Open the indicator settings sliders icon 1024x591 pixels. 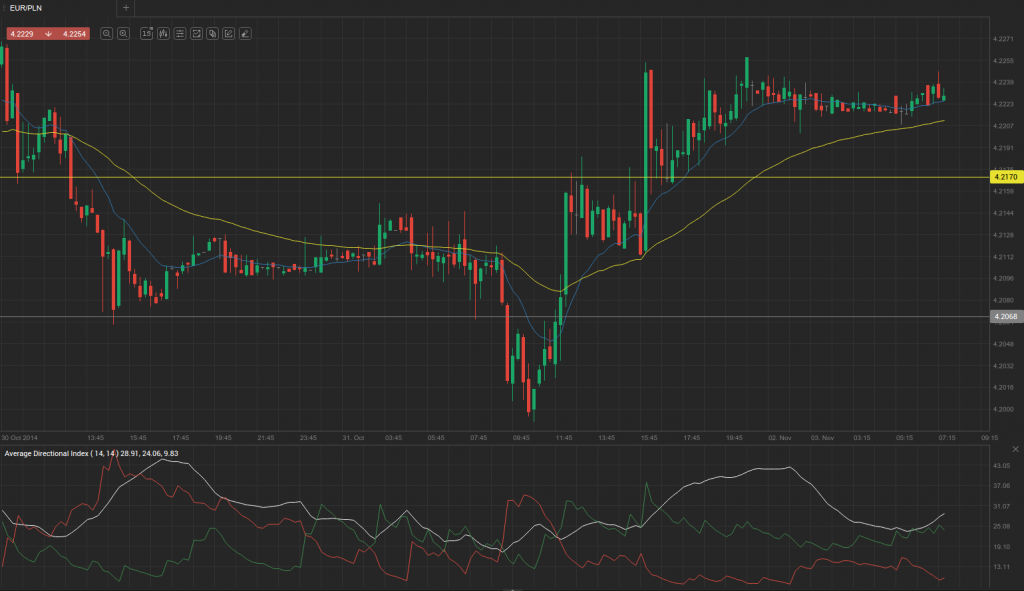tap(178, 33)
